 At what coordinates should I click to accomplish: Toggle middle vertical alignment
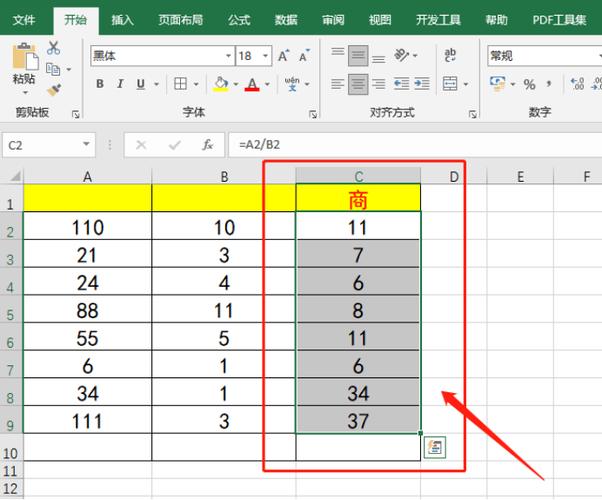(x=358, y=56)
